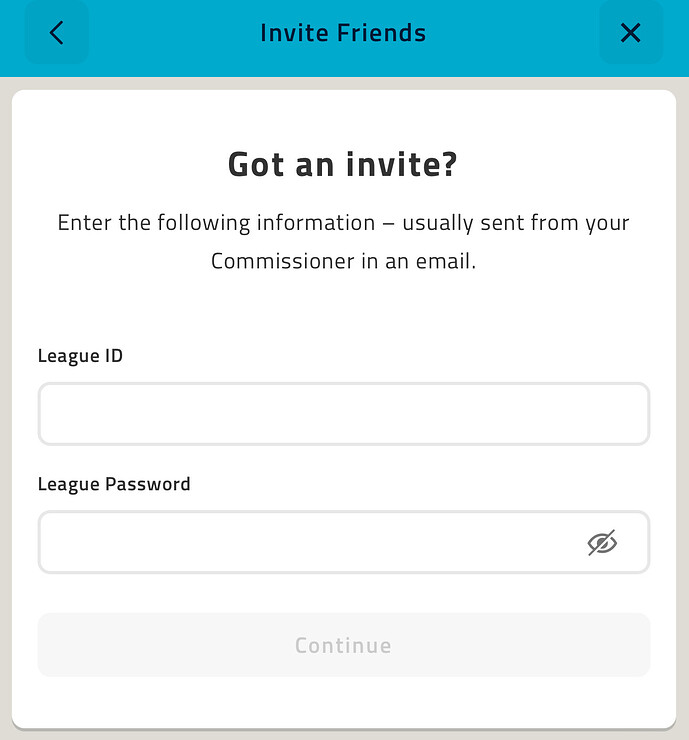This screenshot has height=740, width=689.
Task: Click the word "Friends" in the header
Action: [381, 33]
